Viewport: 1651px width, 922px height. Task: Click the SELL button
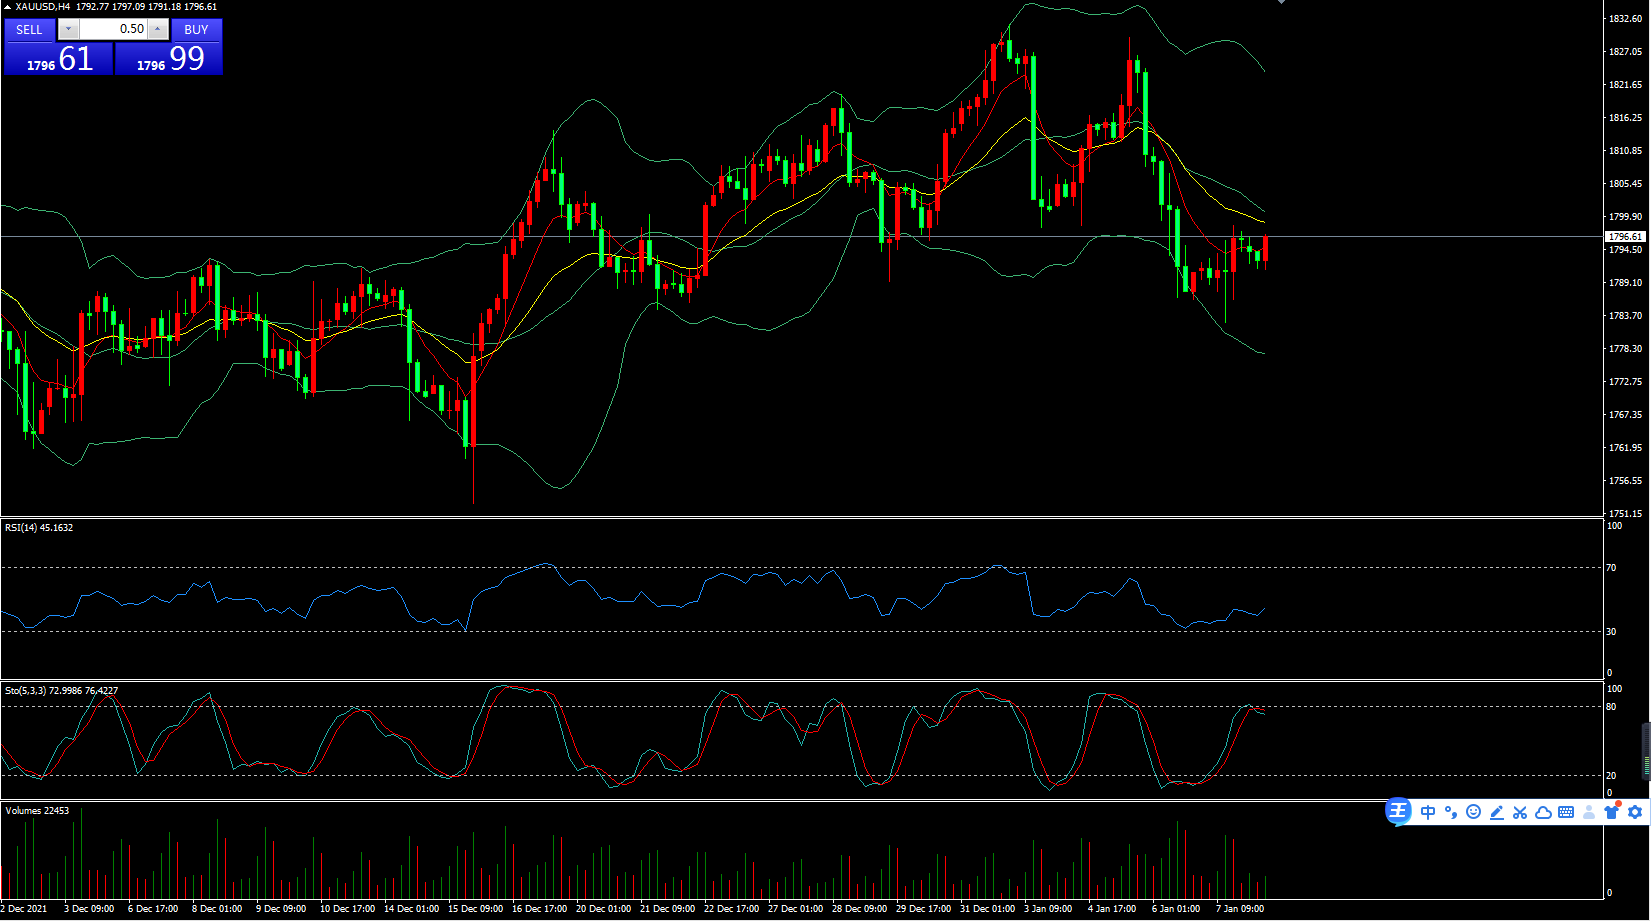coord(29,30)
